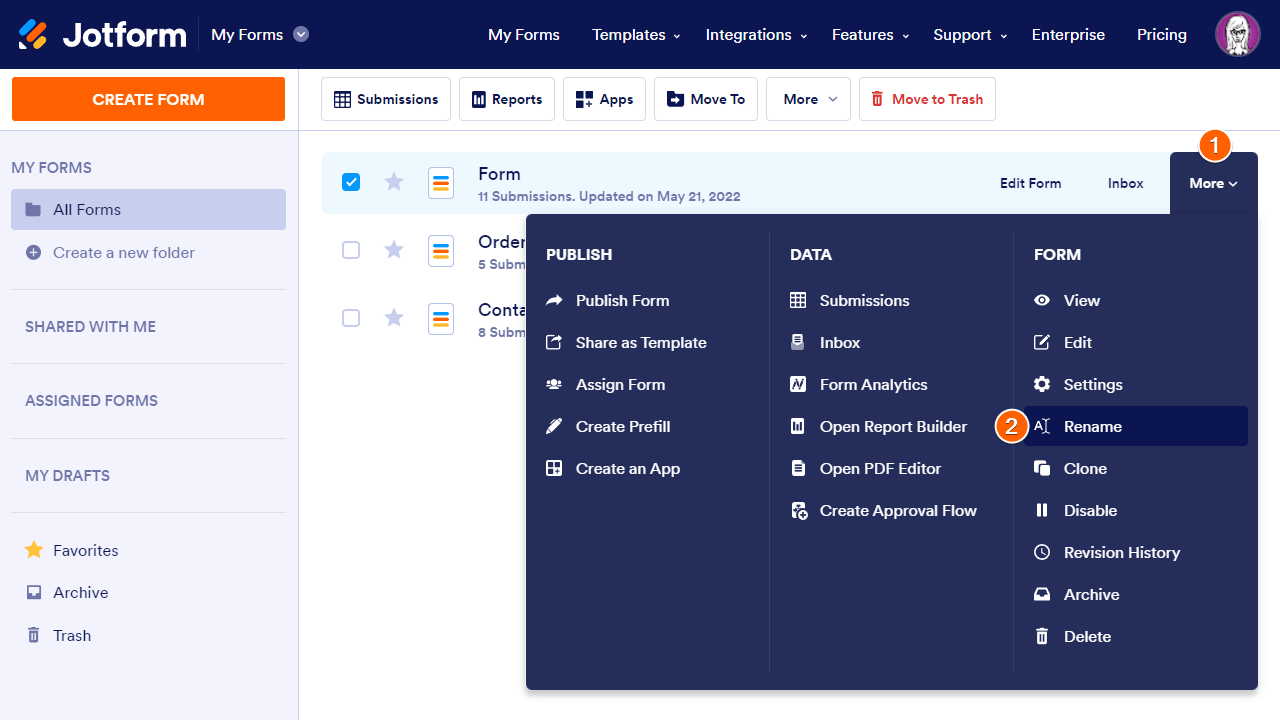Click the View eye icon

pyautogui.click(x=1042, y=300)
